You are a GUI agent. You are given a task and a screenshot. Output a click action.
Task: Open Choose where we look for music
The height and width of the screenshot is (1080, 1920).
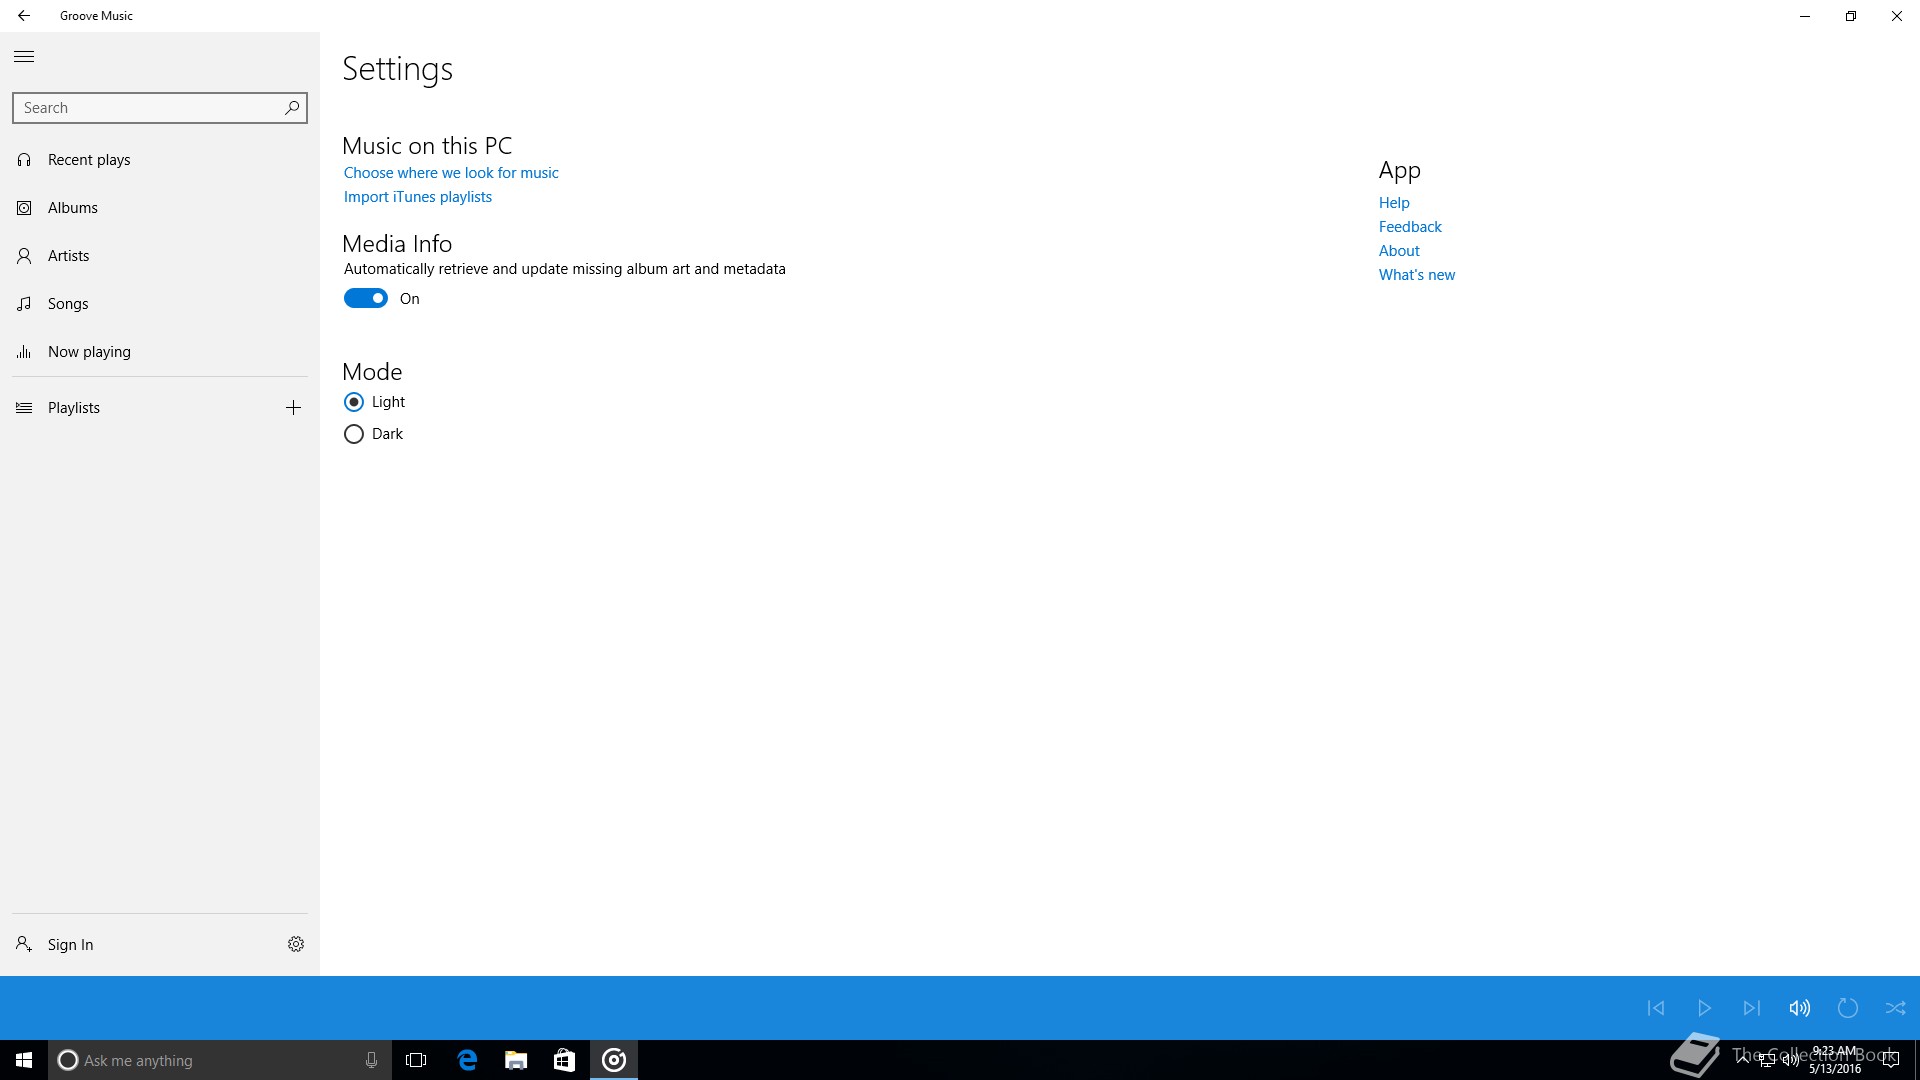point(451,173)
